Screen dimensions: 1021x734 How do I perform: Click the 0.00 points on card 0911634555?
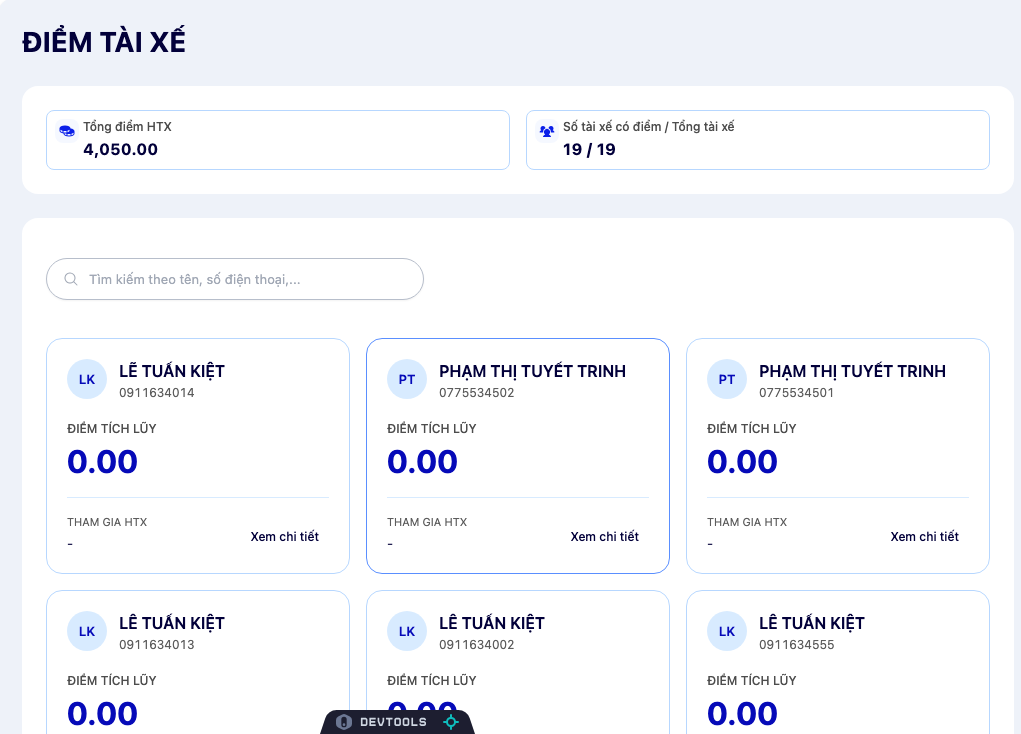tap(742, 714)
